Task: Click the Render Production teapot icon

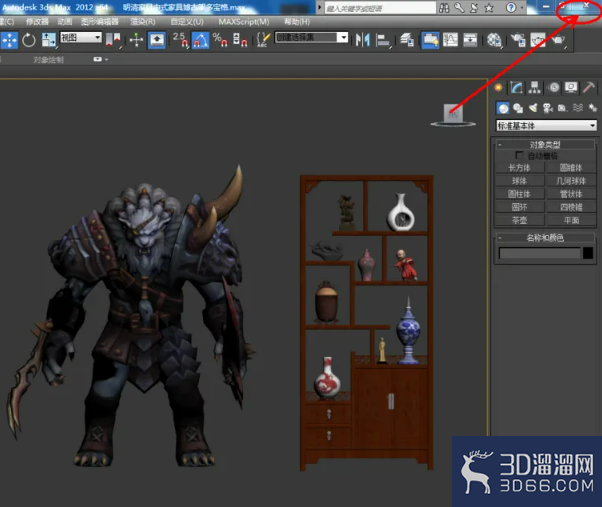Action: point(558,40)
